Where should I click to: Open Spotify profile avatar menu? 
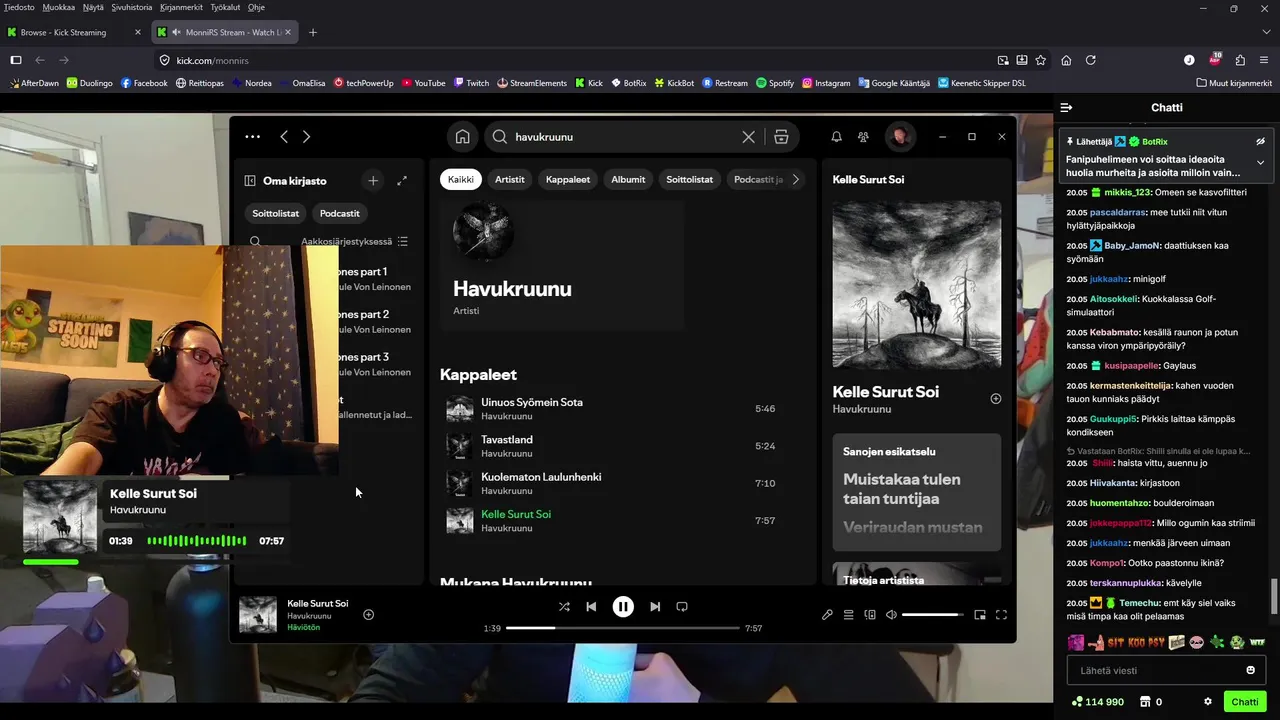click(x=900, y=137)
